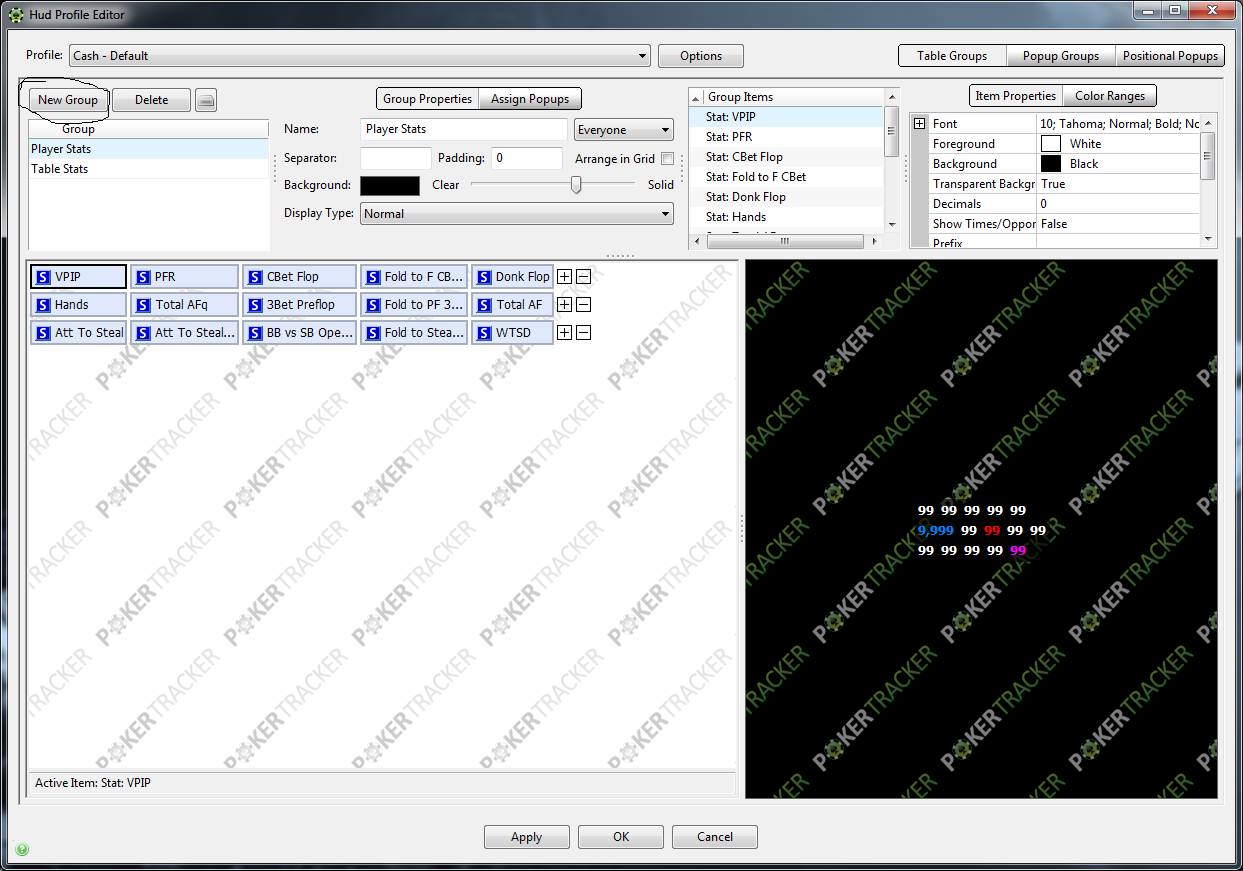Click the Delete group button
The image size is (1243, 871).
pos(152,100)
